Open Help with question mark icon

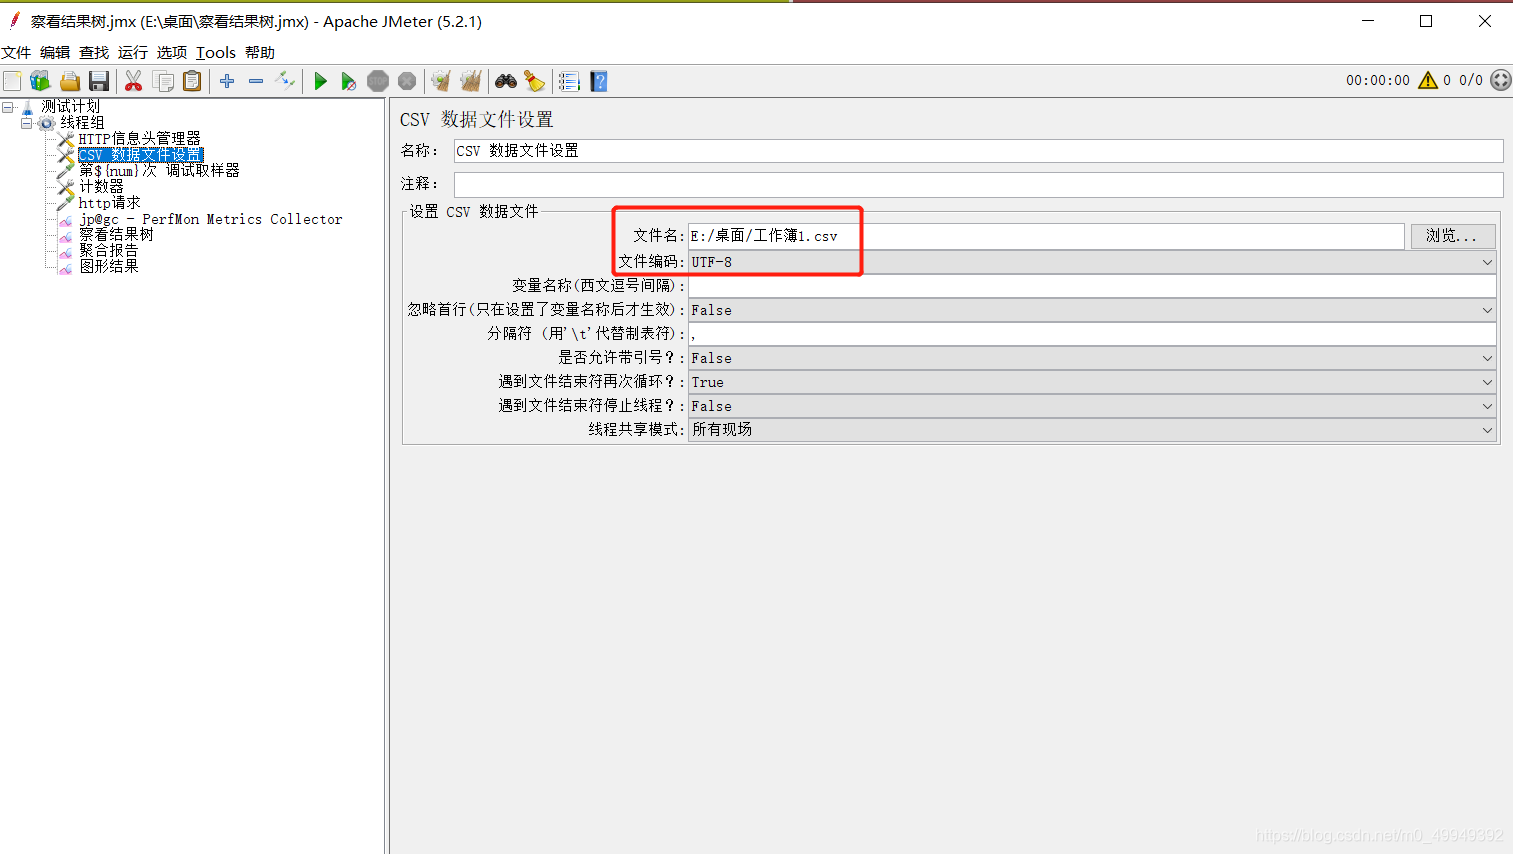(599, 81)
